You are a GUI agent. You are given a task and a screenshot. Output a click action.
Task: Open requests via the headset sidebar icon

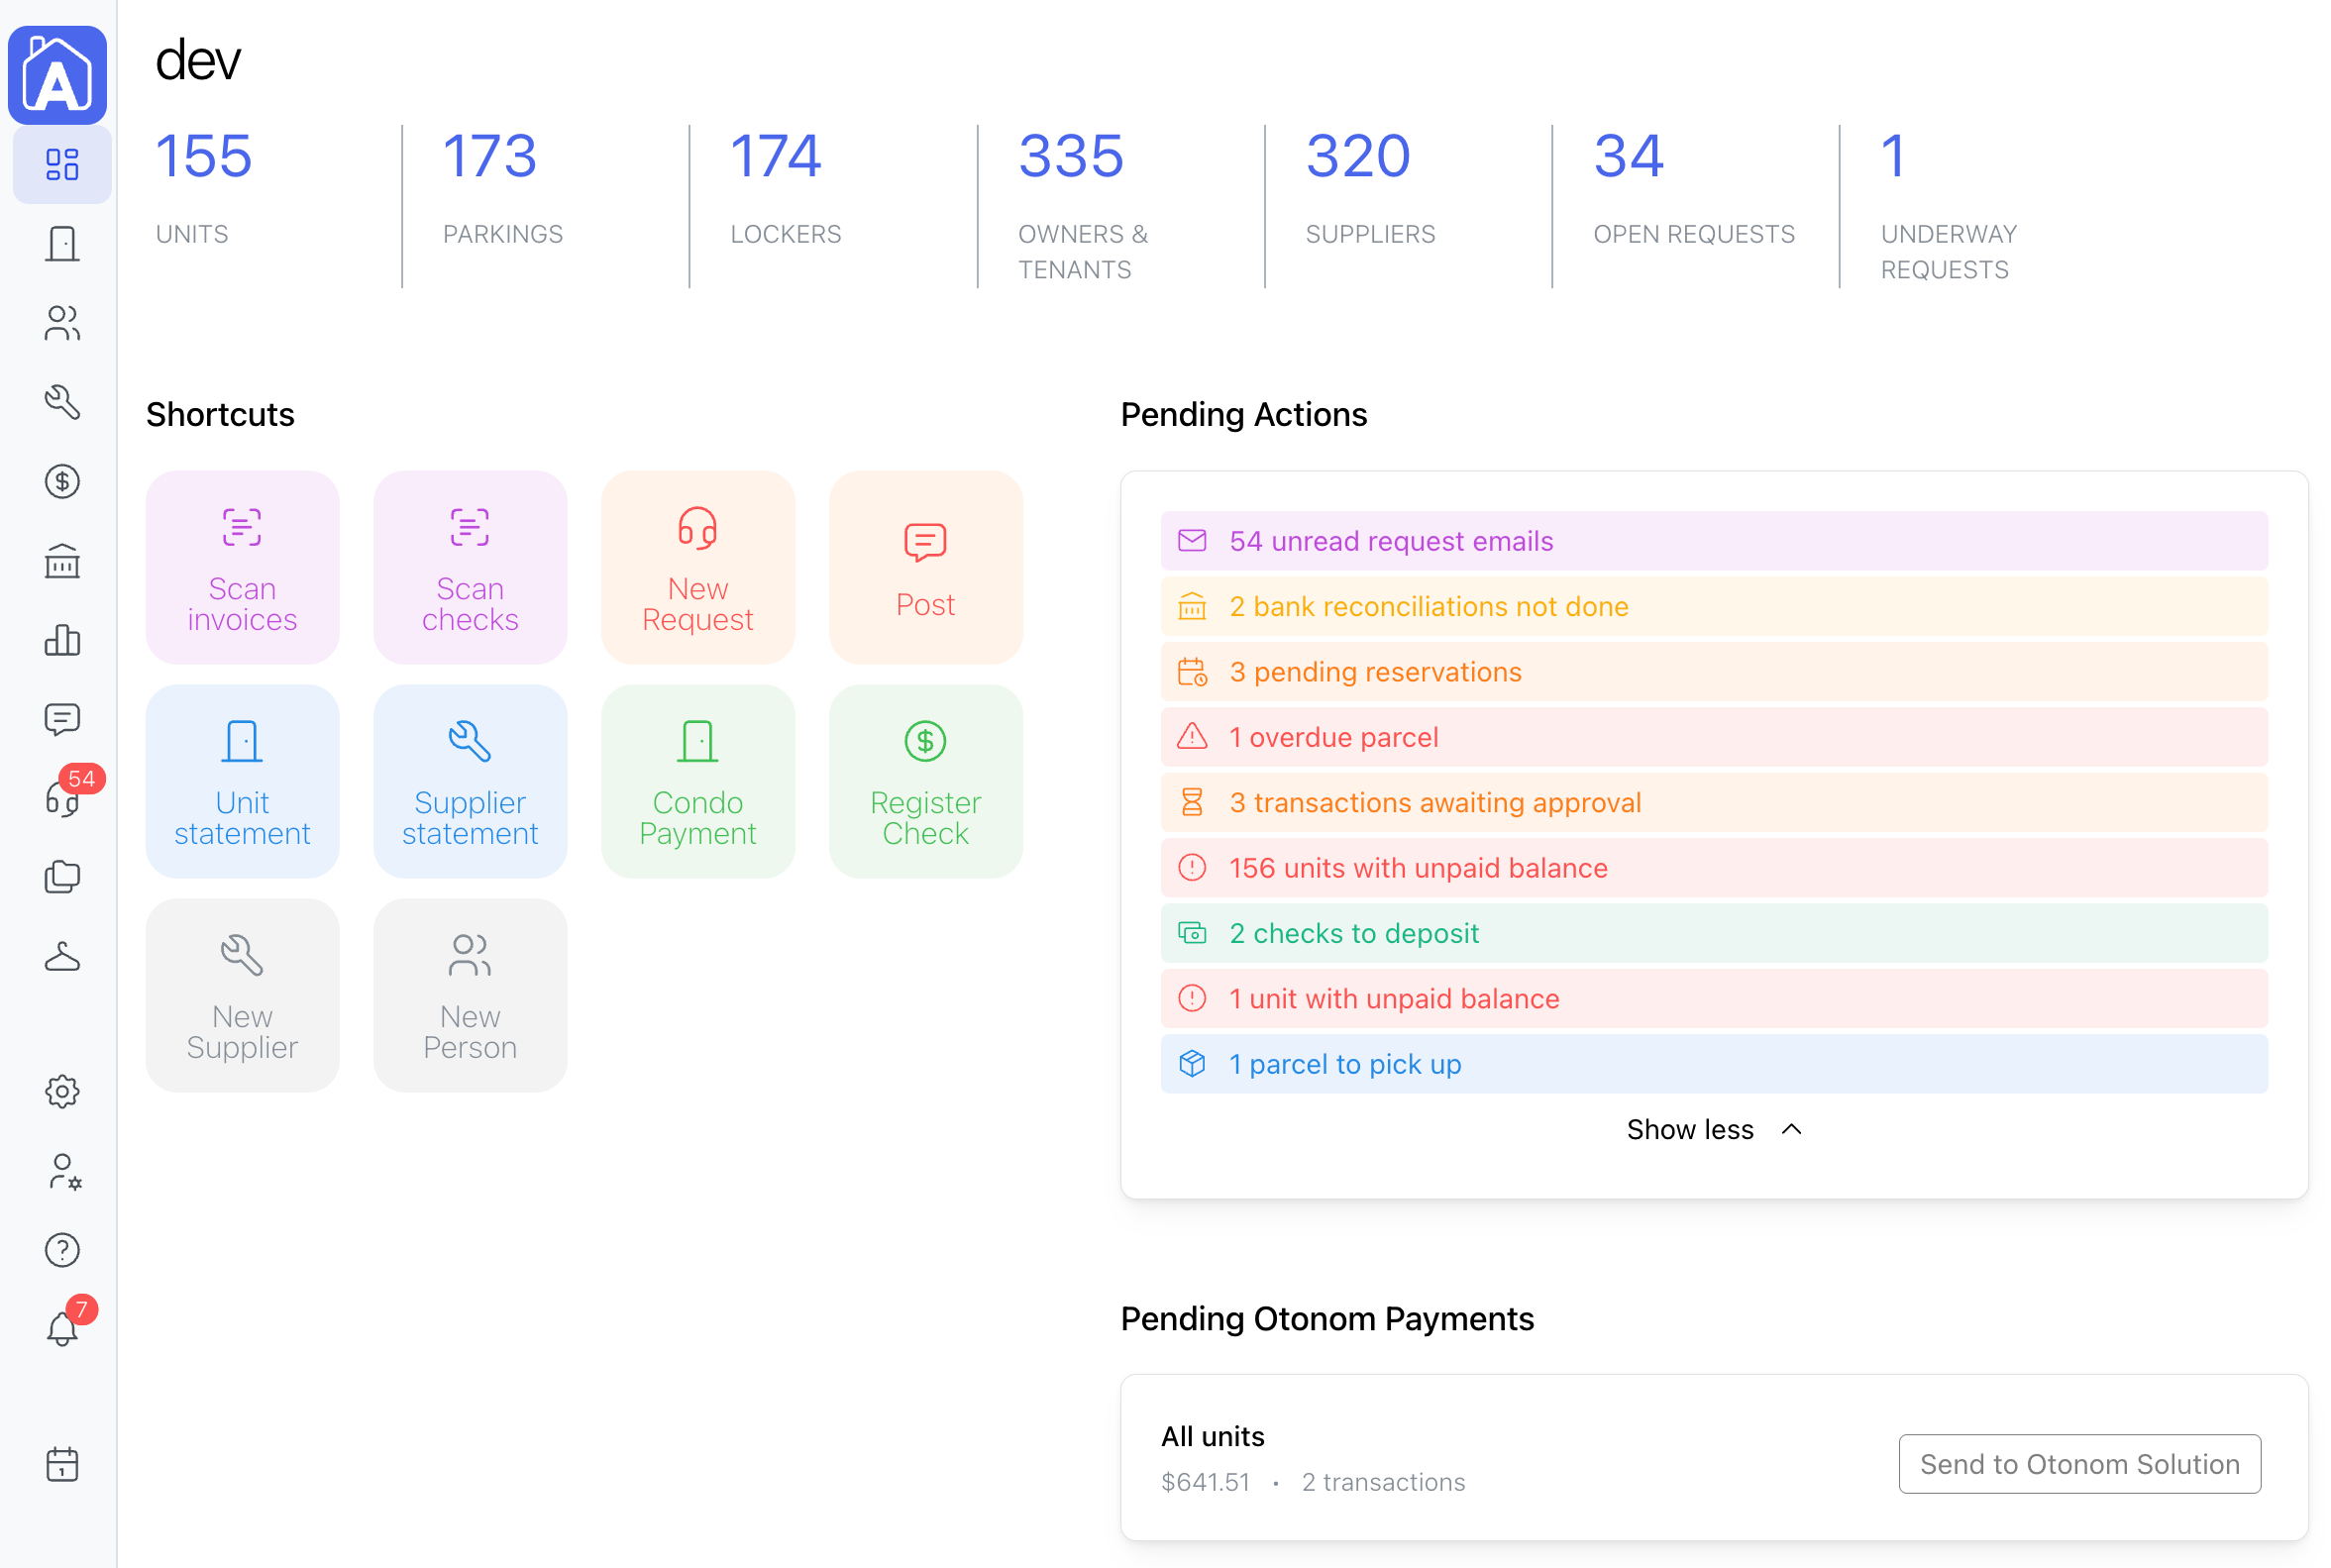point(62,800)
